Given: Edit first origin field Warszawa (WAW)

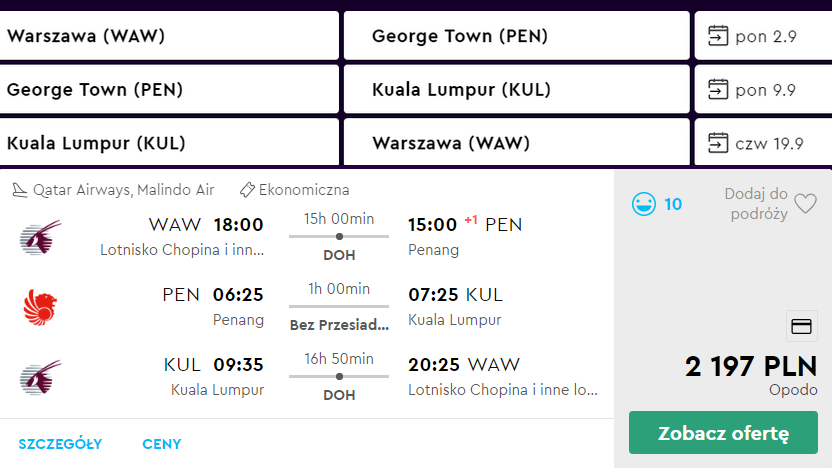Looking at the screenshot, I should click(x=169, y=36).
